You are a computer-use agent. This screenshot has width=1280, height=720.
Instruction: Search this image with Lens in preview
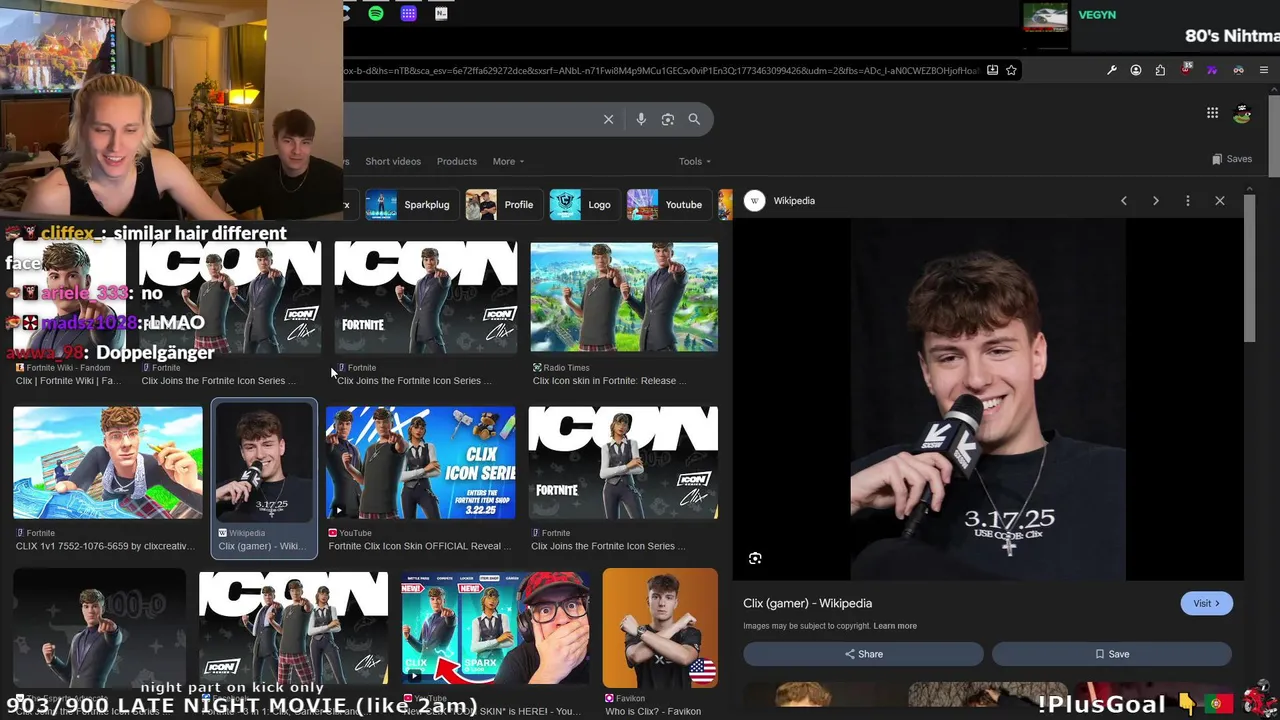click(x=755, y=558)
